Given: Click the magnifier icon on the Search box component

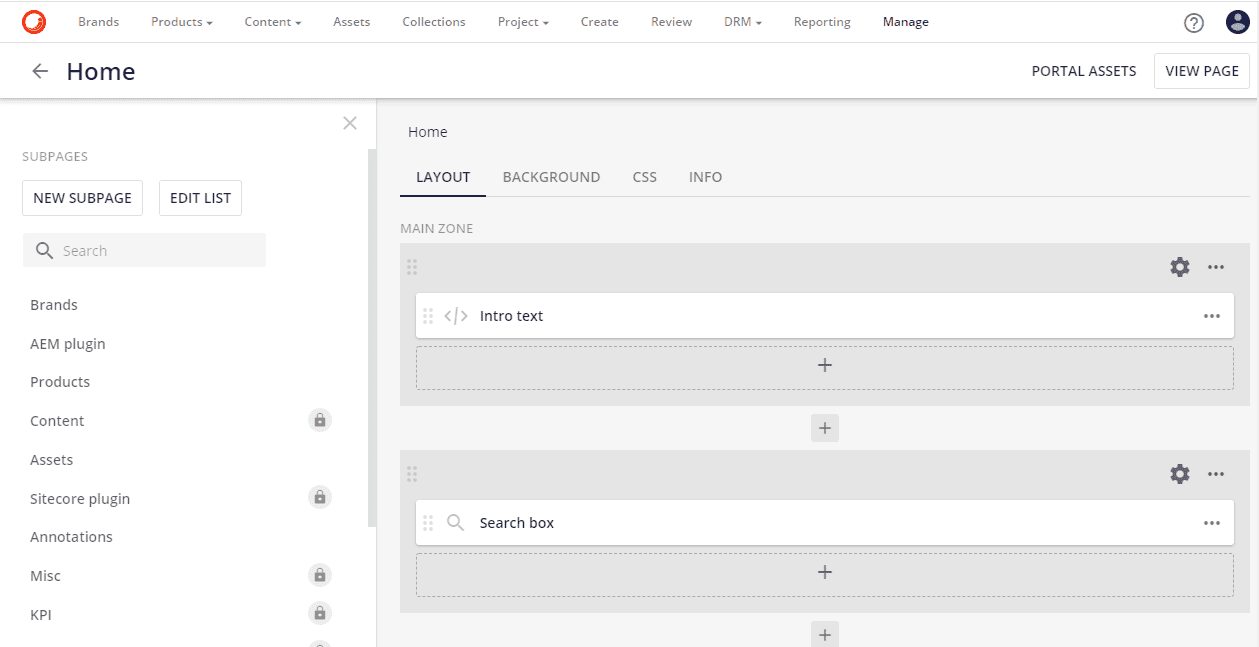Looking at the screenshot, I should click(455, 523).
